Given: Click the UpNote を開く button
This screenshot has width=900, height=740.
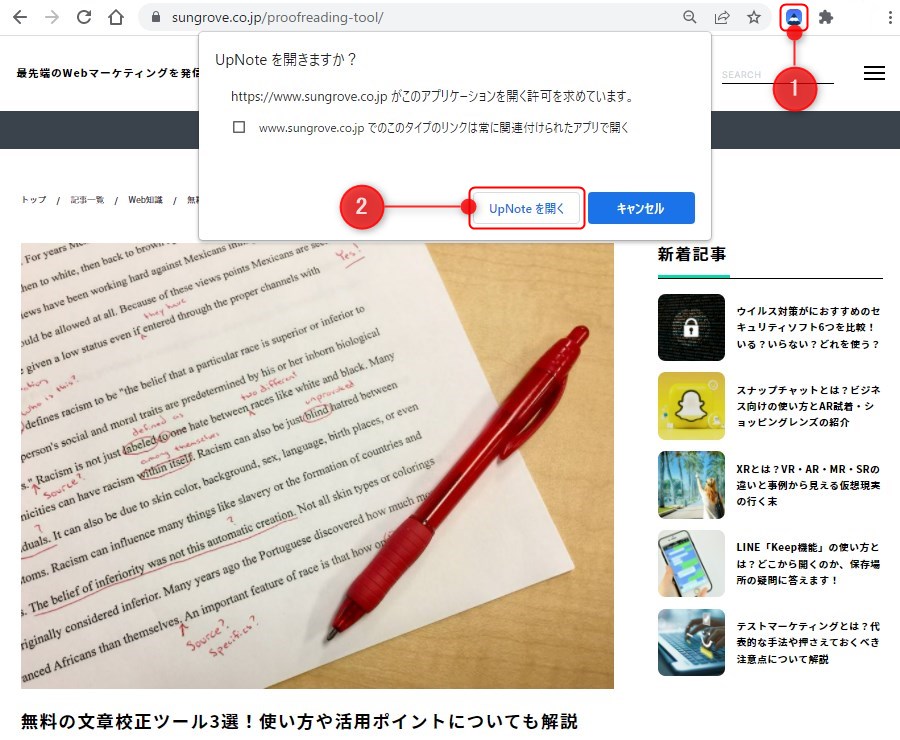Looking at the screenshot, I should [x=527, y=208].
